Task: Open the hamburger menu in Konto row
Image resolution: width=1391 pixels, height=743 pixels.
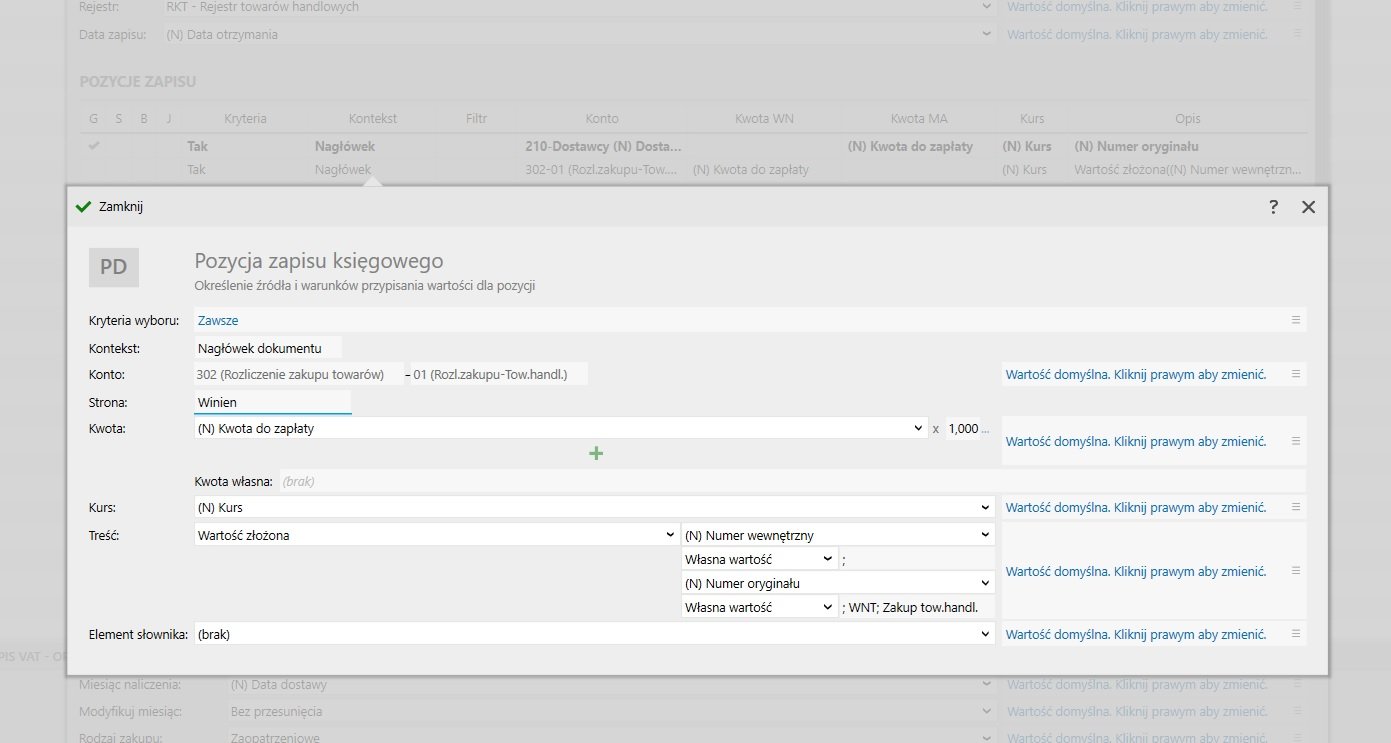Action: pyautogui.click(x=1296, y=374)
